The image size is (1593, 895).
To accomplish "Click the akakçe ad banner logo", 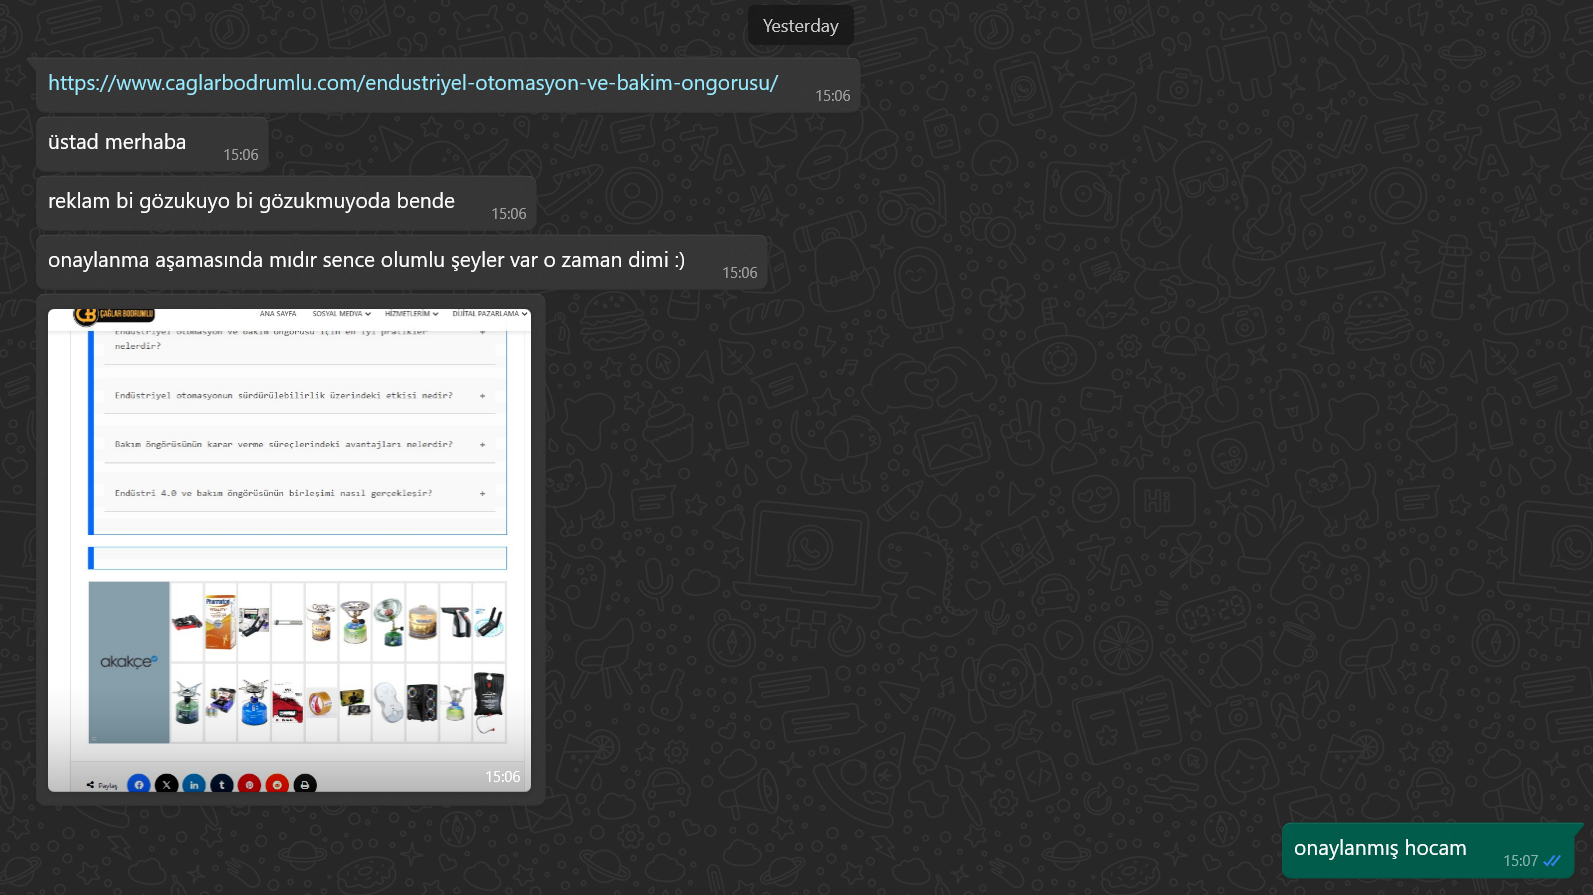I will (x=129, y=662).
